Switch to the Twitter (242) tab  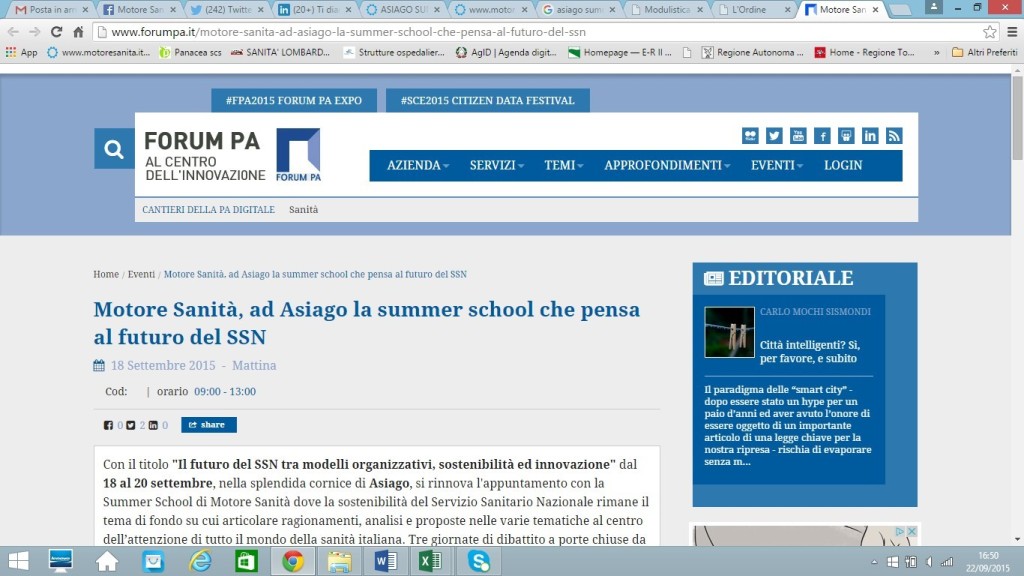tap(227, 10)
